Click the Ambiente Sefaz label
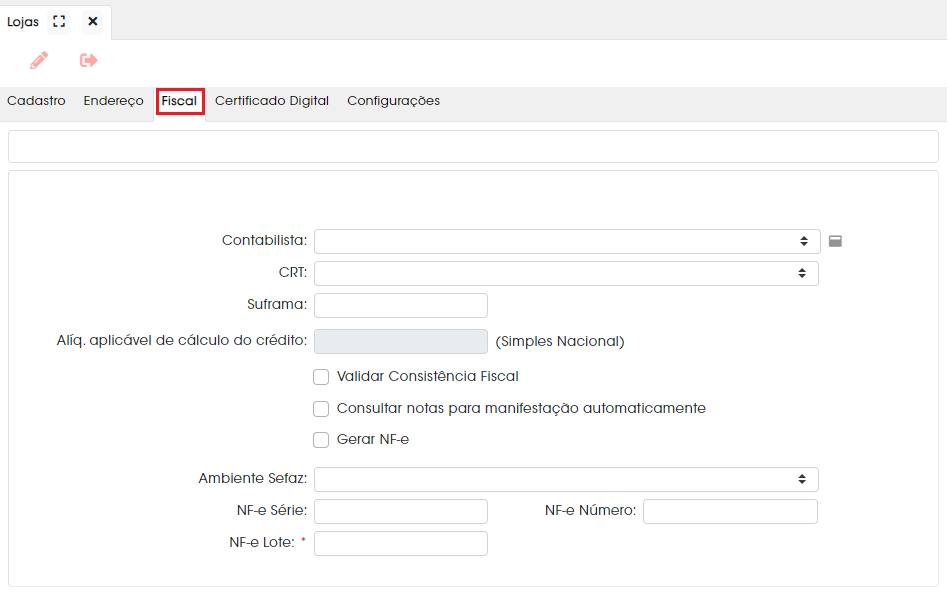The image size is (948, 598). (x=253, y=479)
